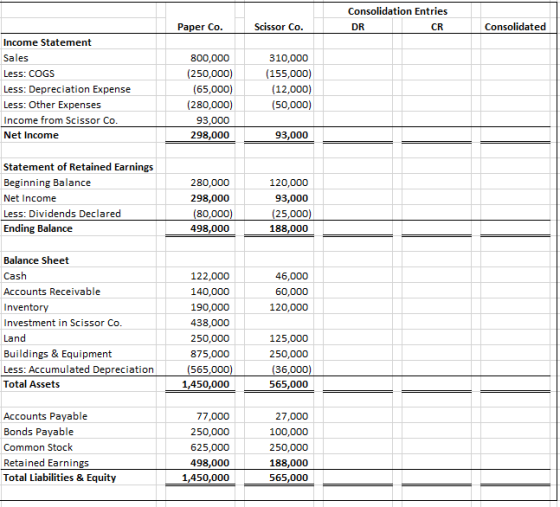Click Paper Co. Buildings & Equipment 875,000
Screen dimensions: 560x507
click(210, 354)
